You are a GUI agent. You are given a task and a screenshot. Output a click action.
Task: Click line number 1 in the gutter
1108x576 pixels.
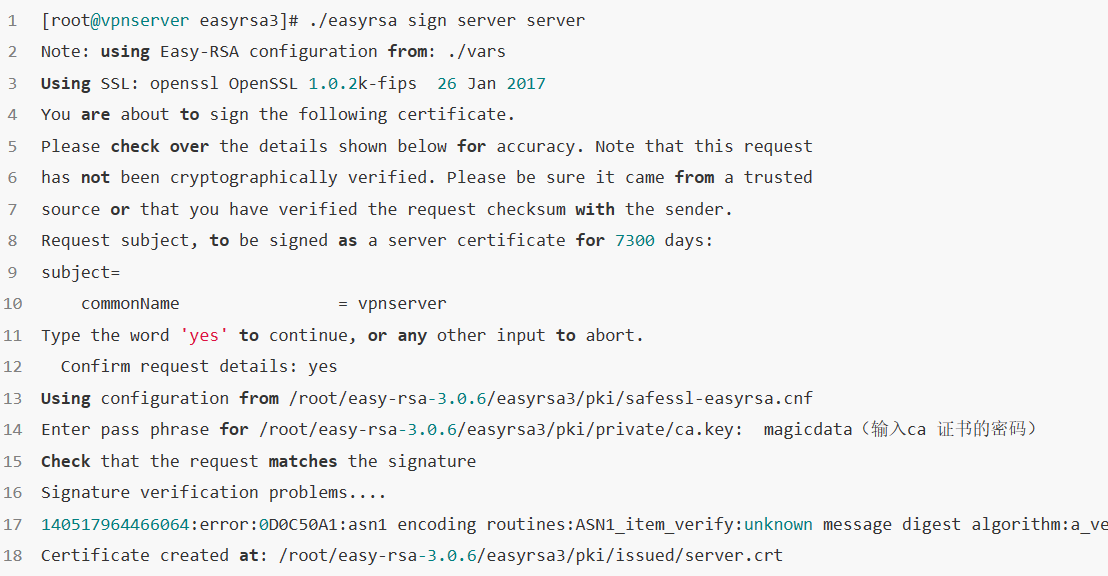click(x=13, y=20)
